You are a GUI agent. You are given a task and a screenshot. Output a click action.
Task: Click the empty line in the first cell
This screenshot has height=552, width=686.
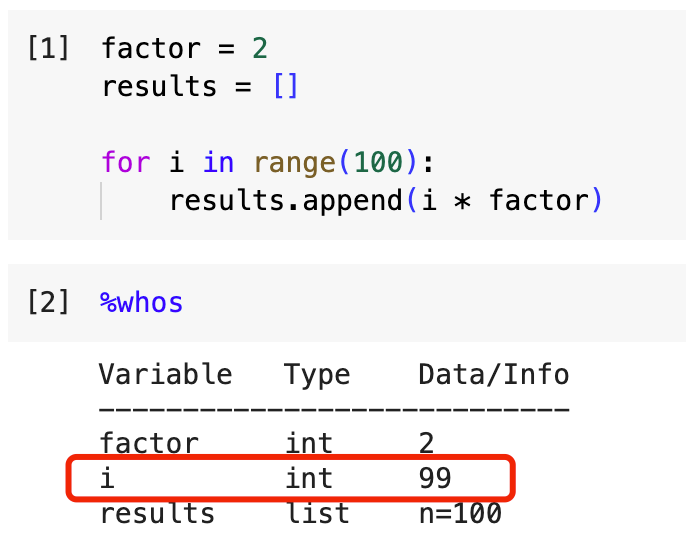click(x=300, y=124)
